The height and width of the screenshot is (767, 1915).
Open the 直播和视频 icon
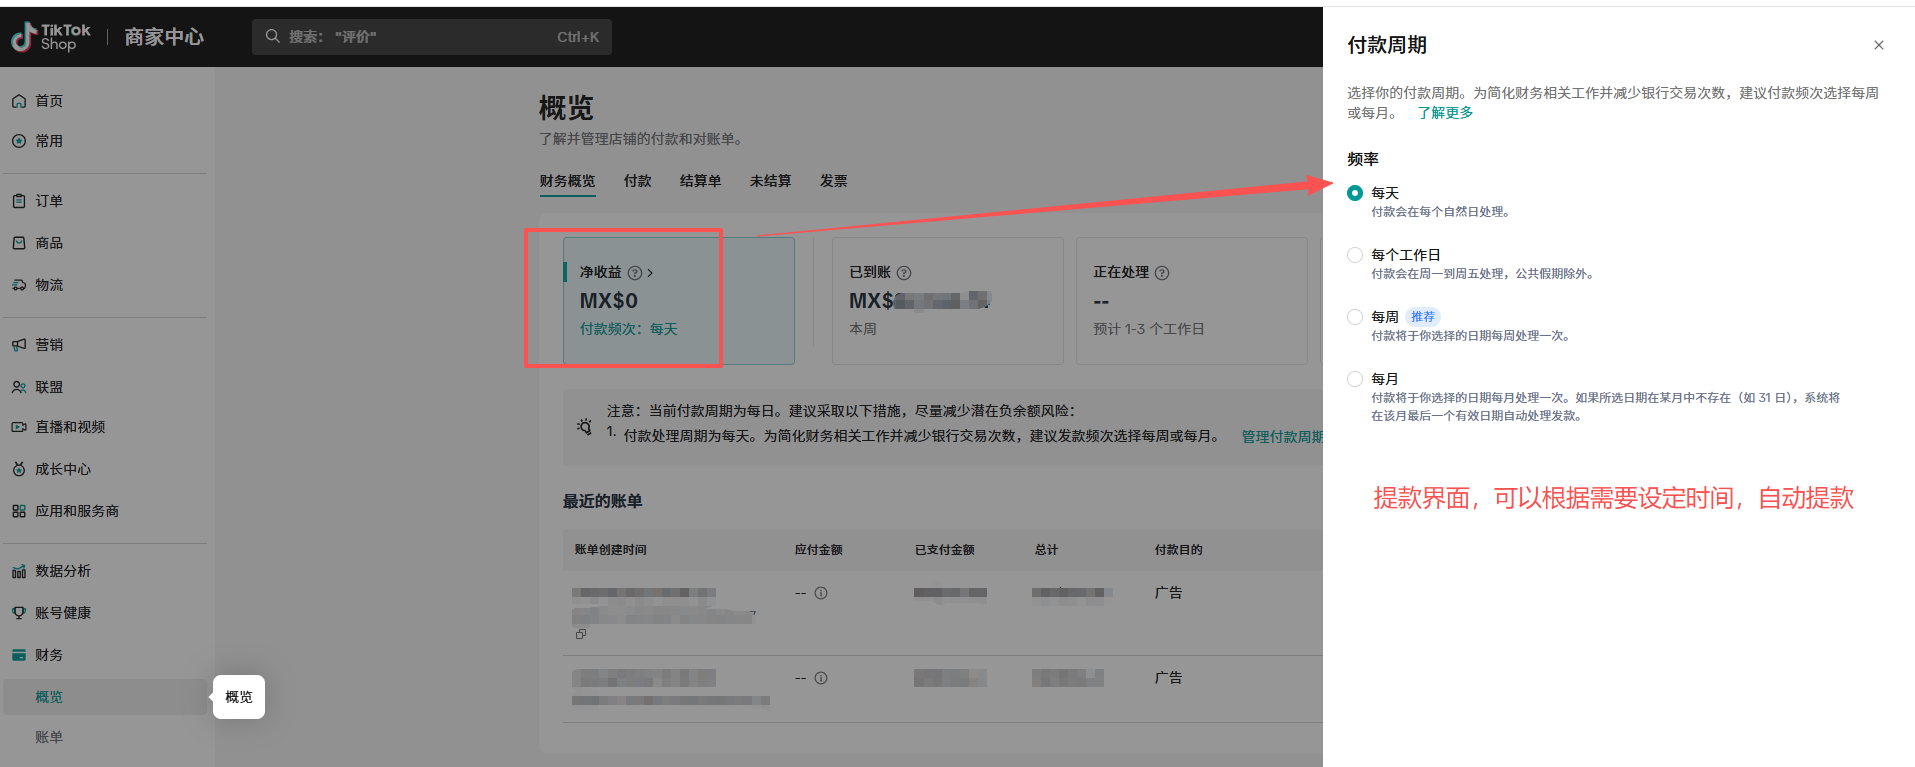pyautogui.click(x=19, y=427)
